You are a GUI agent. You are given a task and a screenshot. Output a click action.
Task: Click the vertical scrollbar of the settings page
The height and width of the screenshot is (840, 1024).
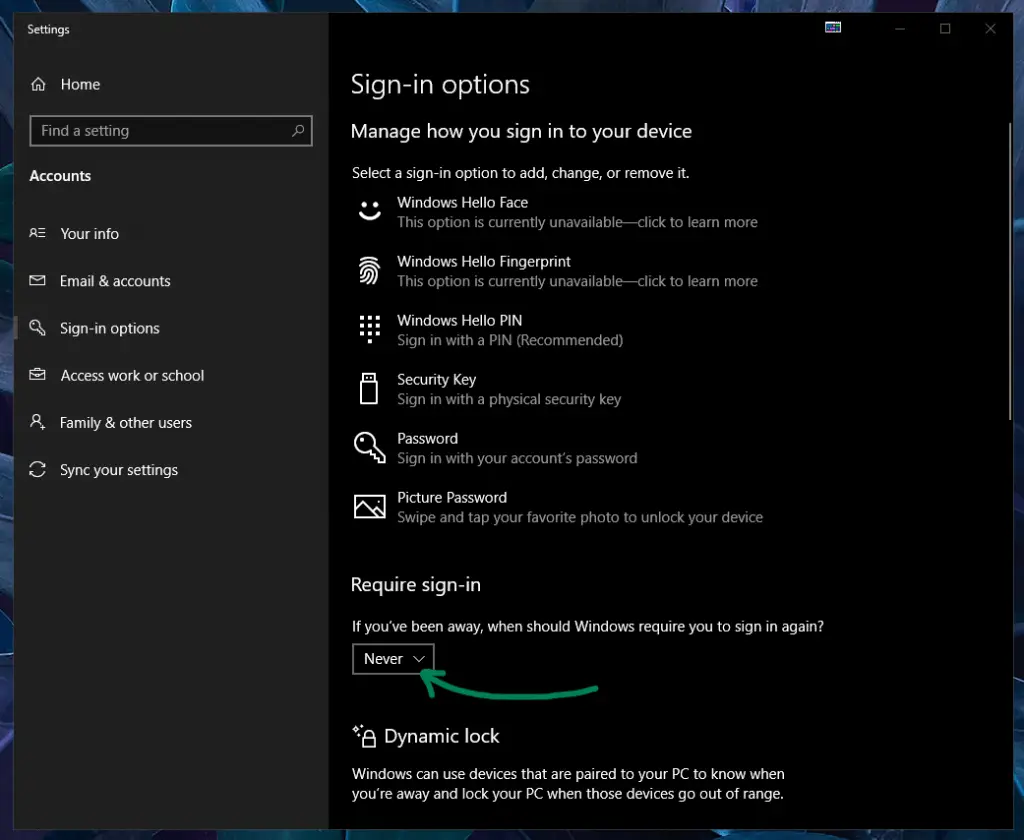pos(1010,271)
